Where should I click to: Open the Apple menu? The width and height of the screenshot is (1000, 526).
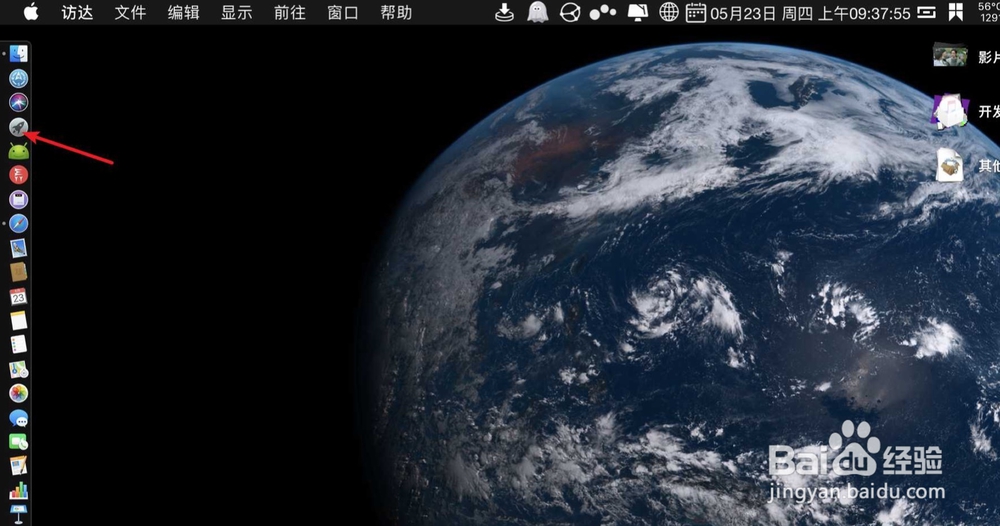tap(31, 12)
